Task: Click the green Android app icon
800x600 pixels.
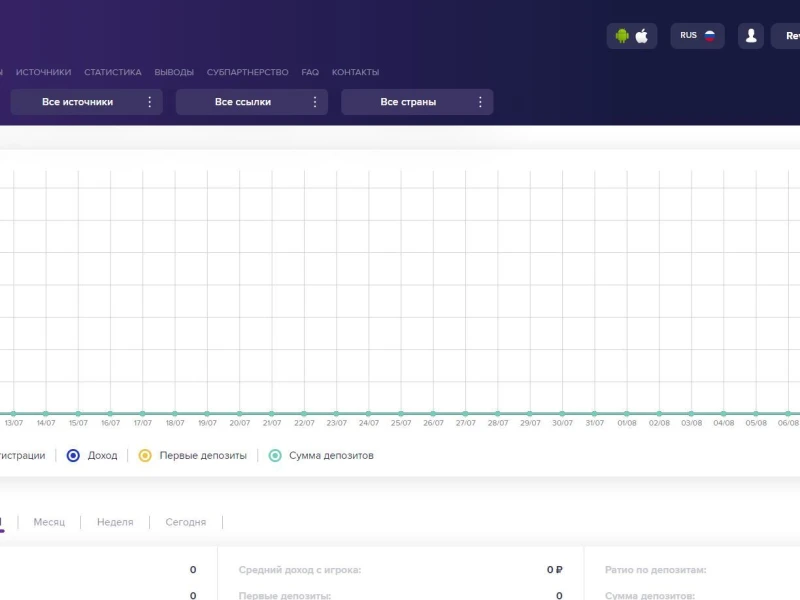Action: pyautogui.click(x=622, y=36)
